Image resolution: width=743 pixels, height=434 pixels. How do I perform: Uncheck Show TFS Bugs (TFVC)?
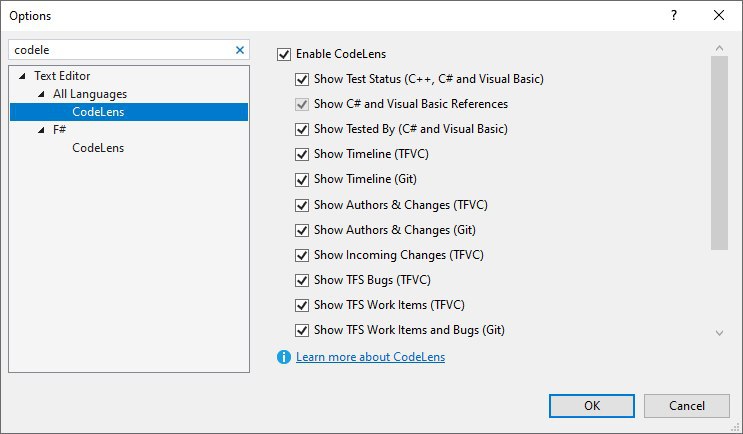pos(302,280)
